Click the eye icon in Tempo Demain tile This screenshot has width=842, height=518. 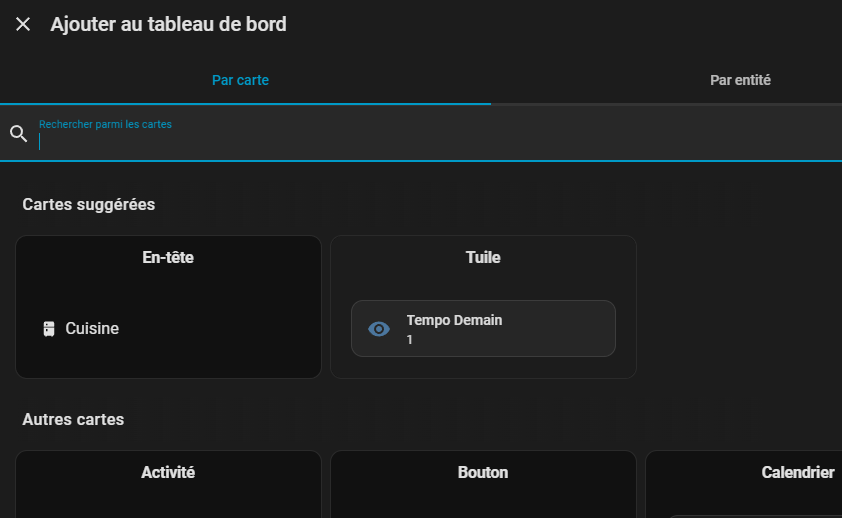click(x=379, y=329)
